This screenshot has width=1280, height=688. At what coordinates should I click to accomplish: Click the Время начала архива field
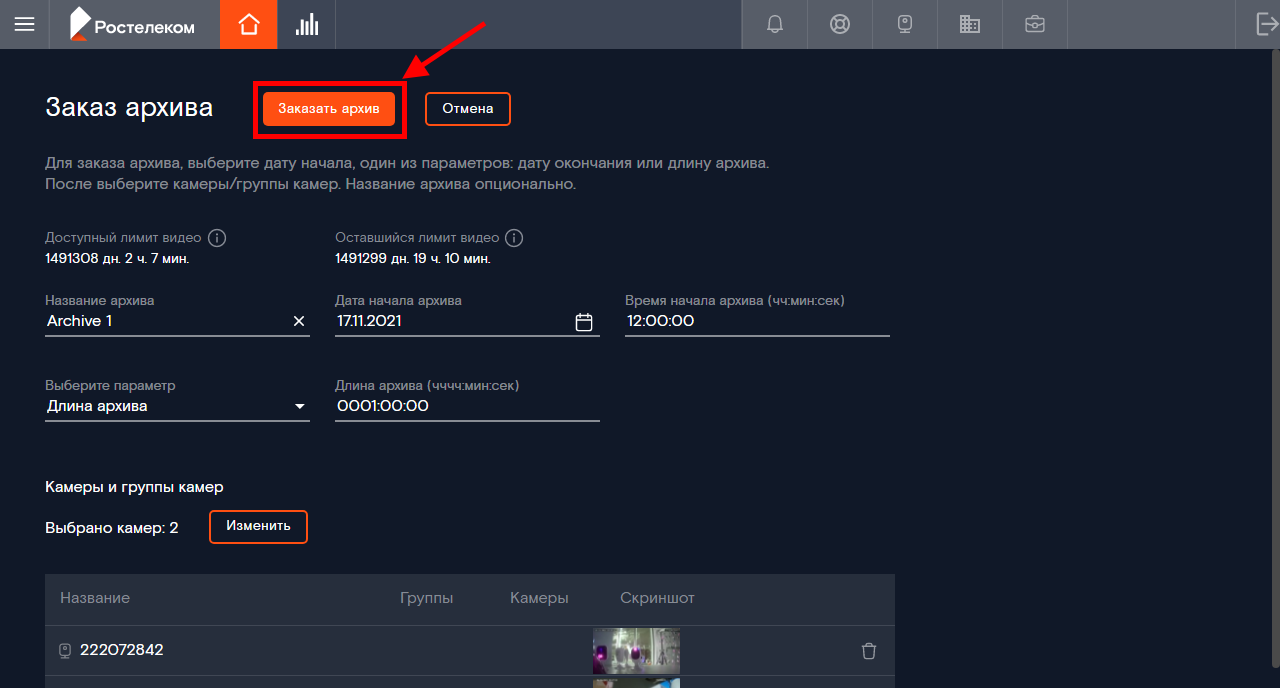pos(757,321)
